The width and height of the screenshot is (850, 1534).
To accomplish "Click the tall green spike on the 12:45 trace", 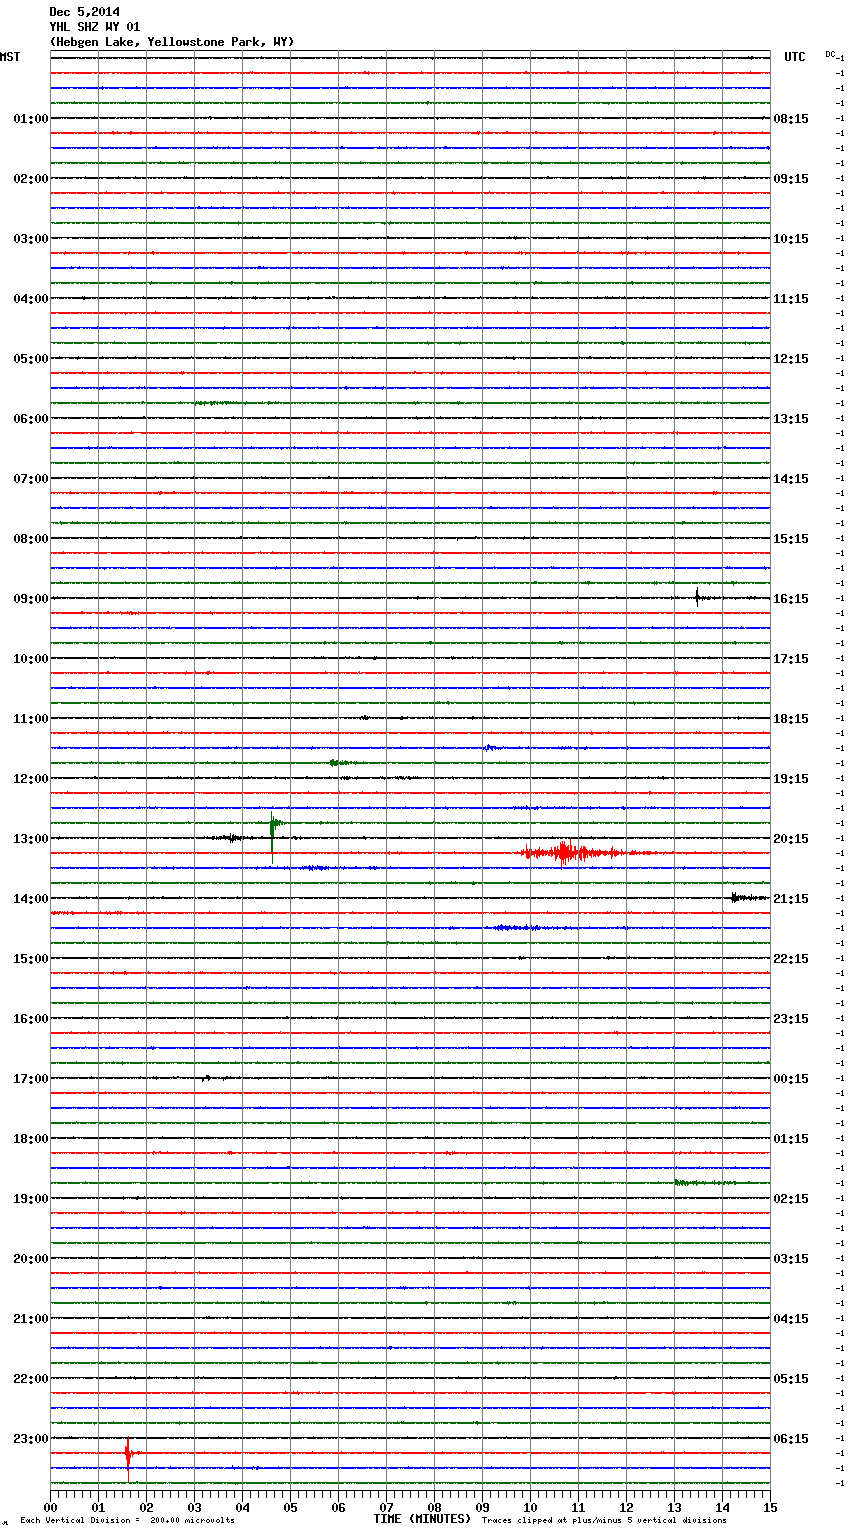I will (272, 835).
